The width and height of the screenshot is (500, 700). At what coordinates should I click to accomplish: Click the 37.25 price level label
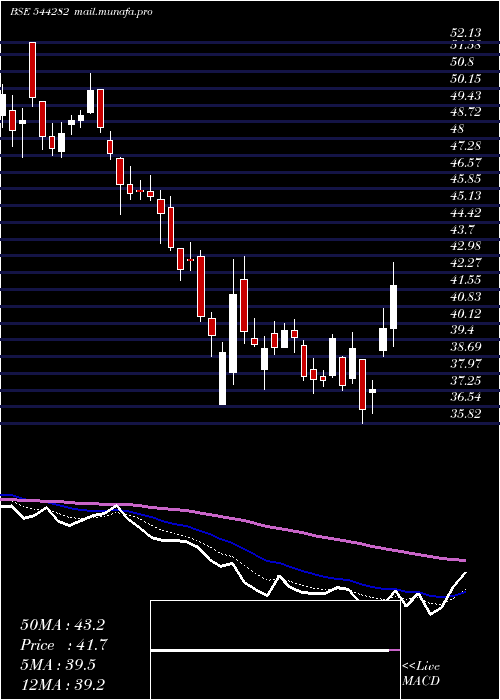466,380
